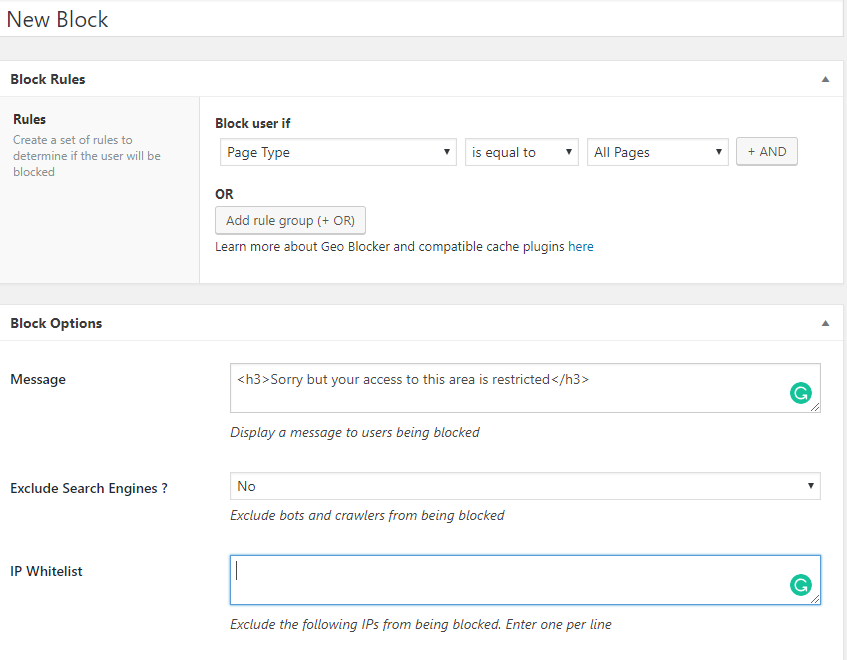Open the 'is equal to' operator dropdown
The width and height of the screenshot is (847, 660).
pyautogui.click(x=521, y=152)
